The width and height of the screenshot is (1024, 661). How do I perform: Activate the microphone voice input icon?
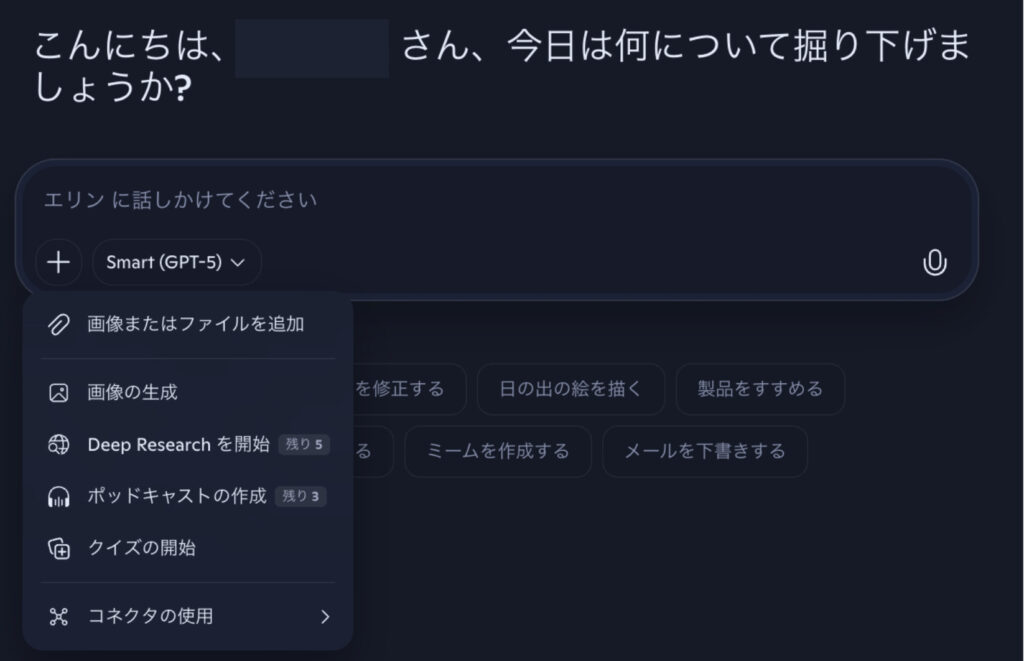[x=934, y=263]
